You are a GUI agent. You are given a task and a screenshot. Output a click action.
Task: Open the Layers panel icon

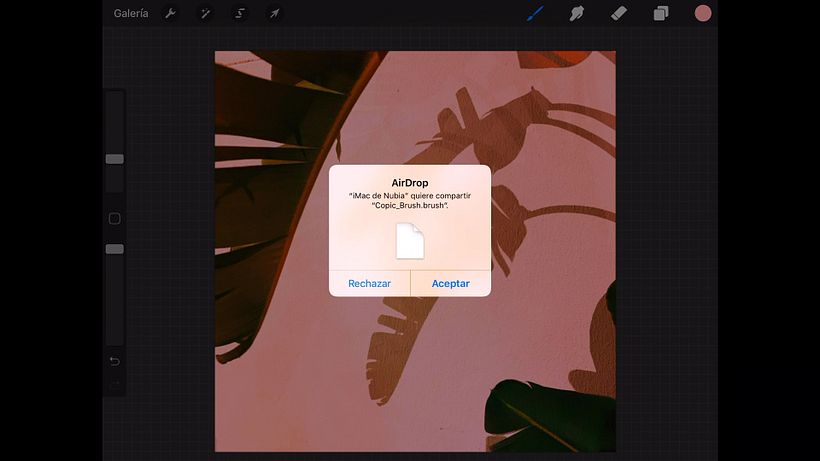tap(661, 14)
